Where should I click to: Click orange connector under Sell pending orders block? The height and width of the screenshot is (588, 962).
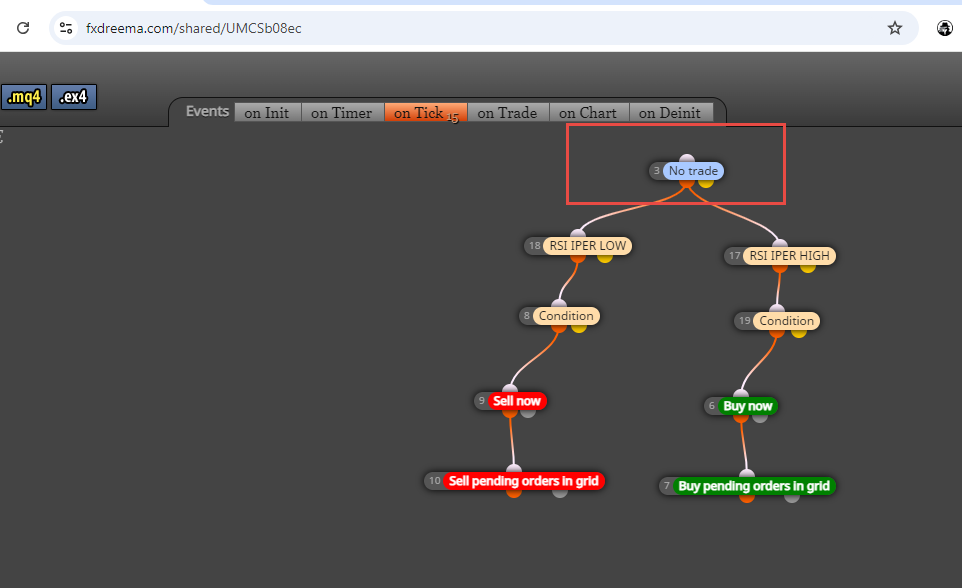point(514,493)
